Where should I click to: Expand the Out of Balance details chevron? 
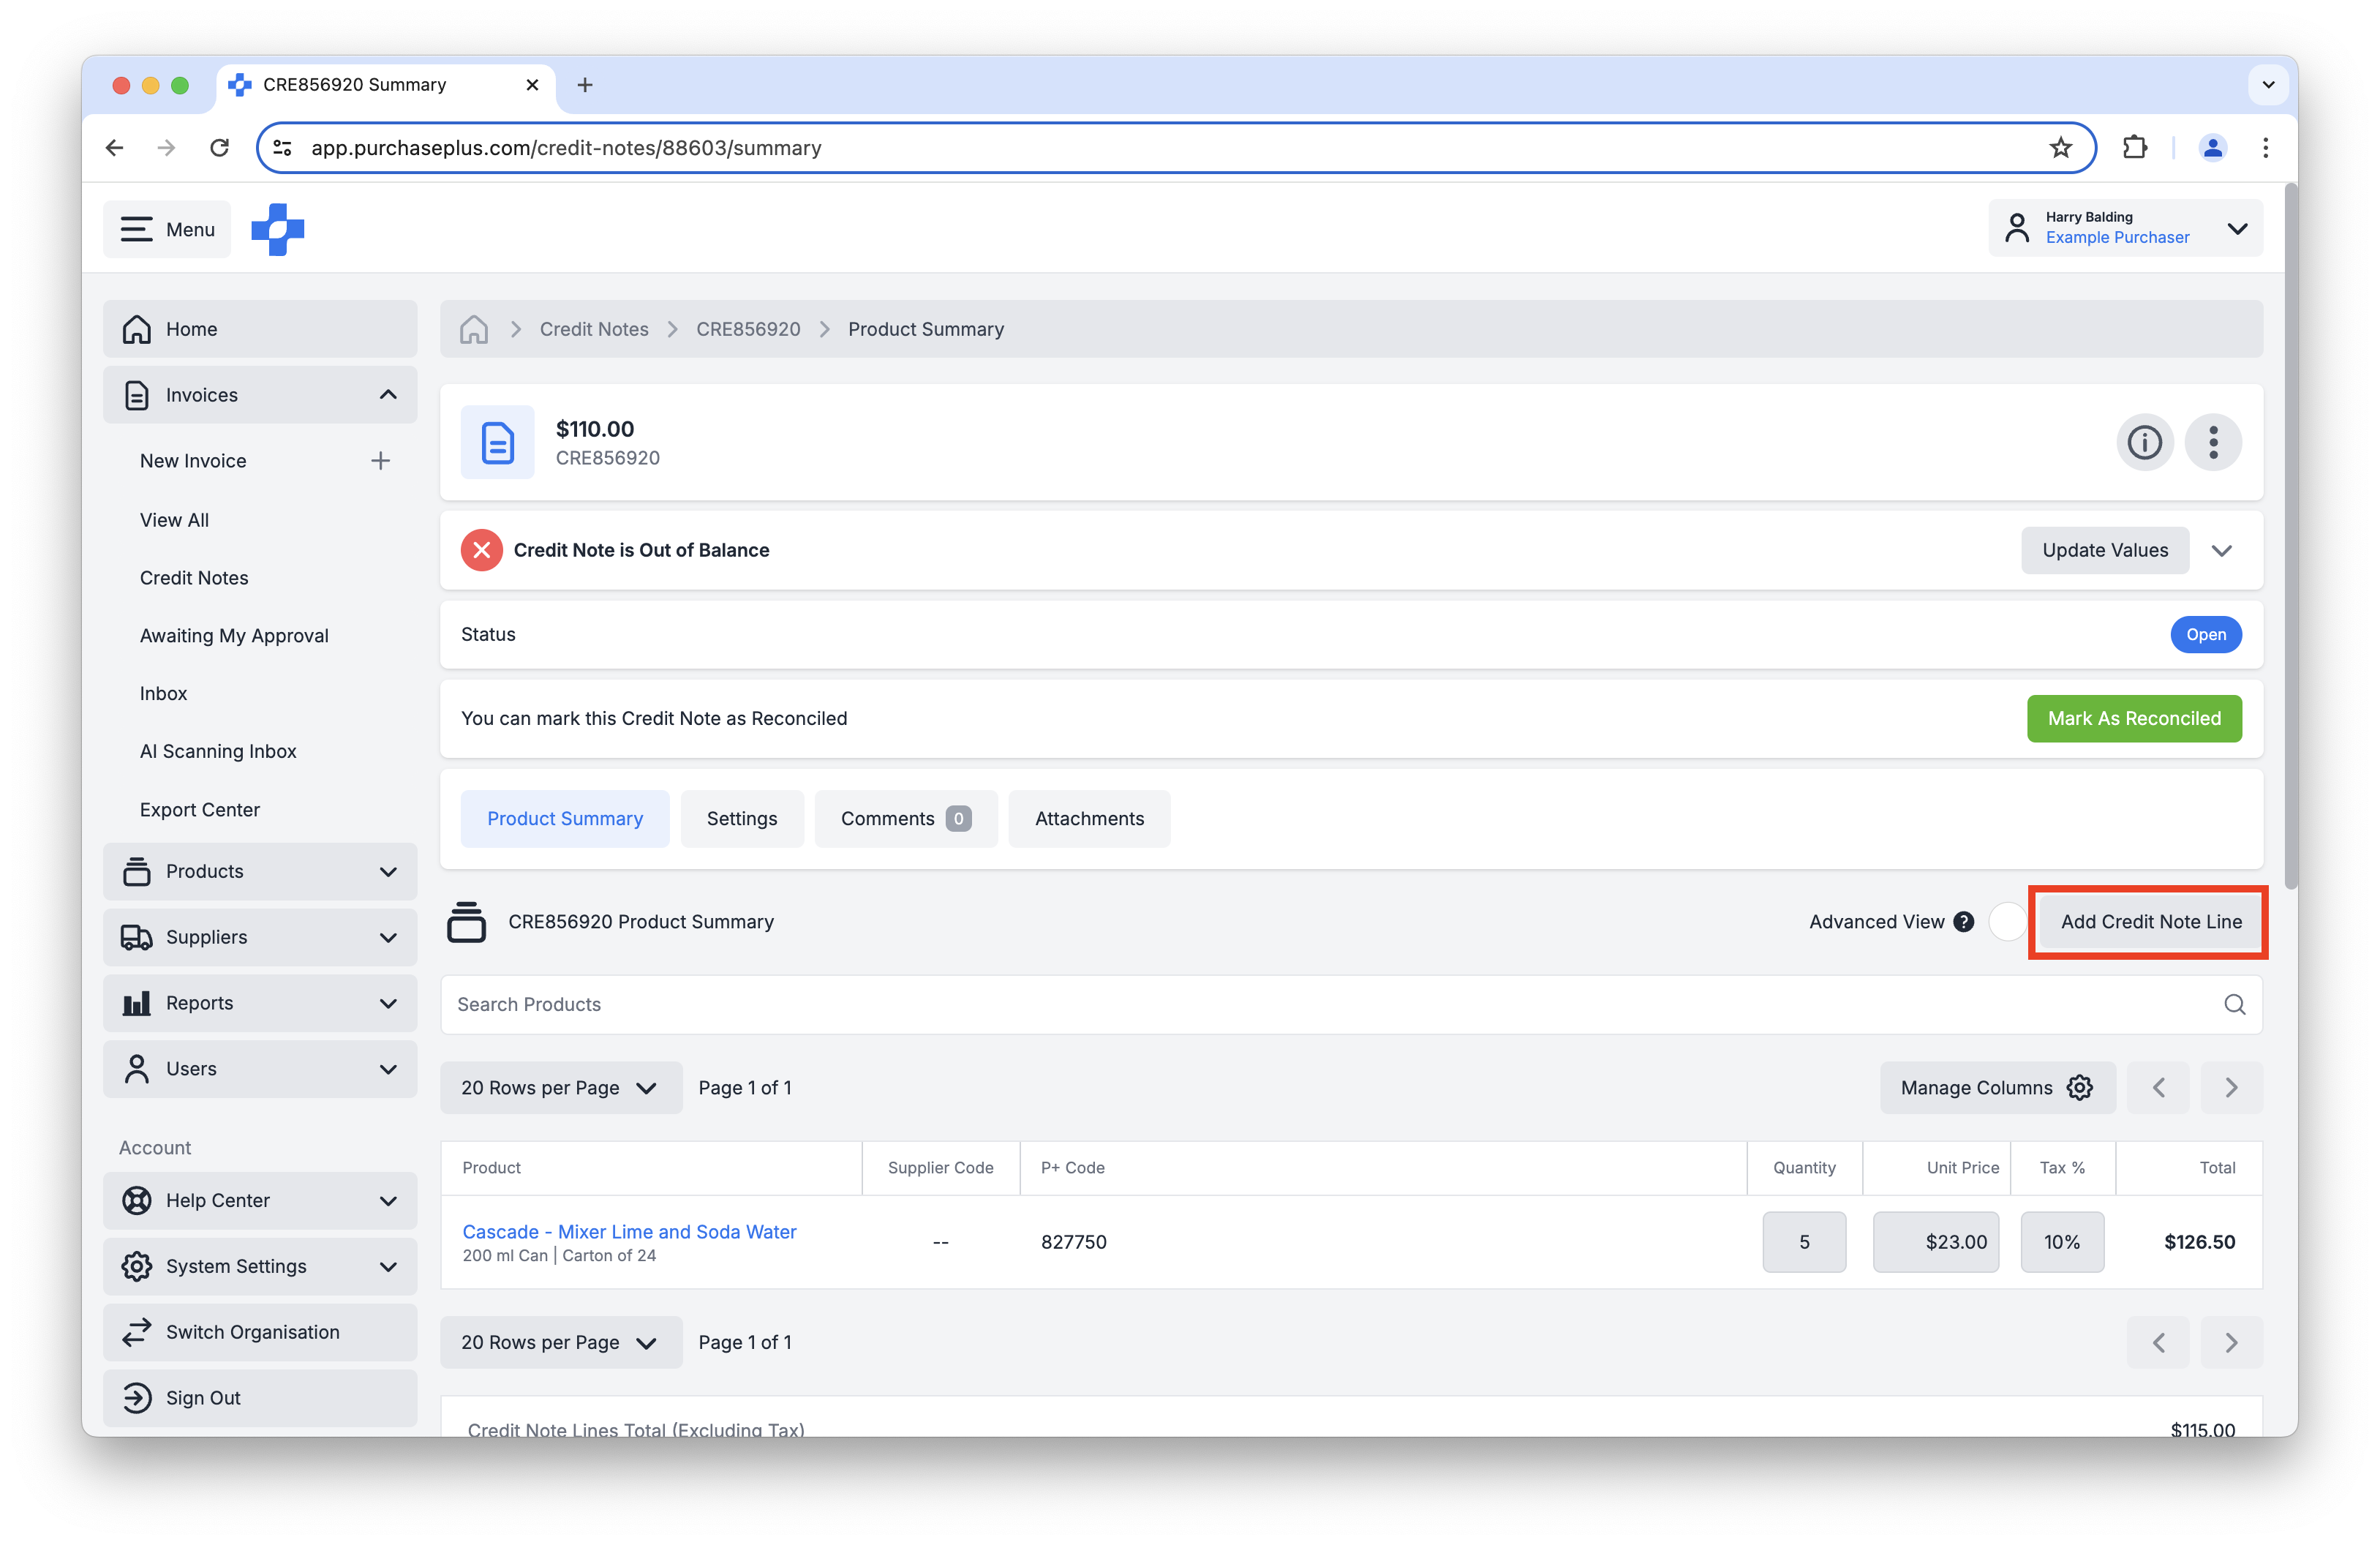pos(2221,550)
